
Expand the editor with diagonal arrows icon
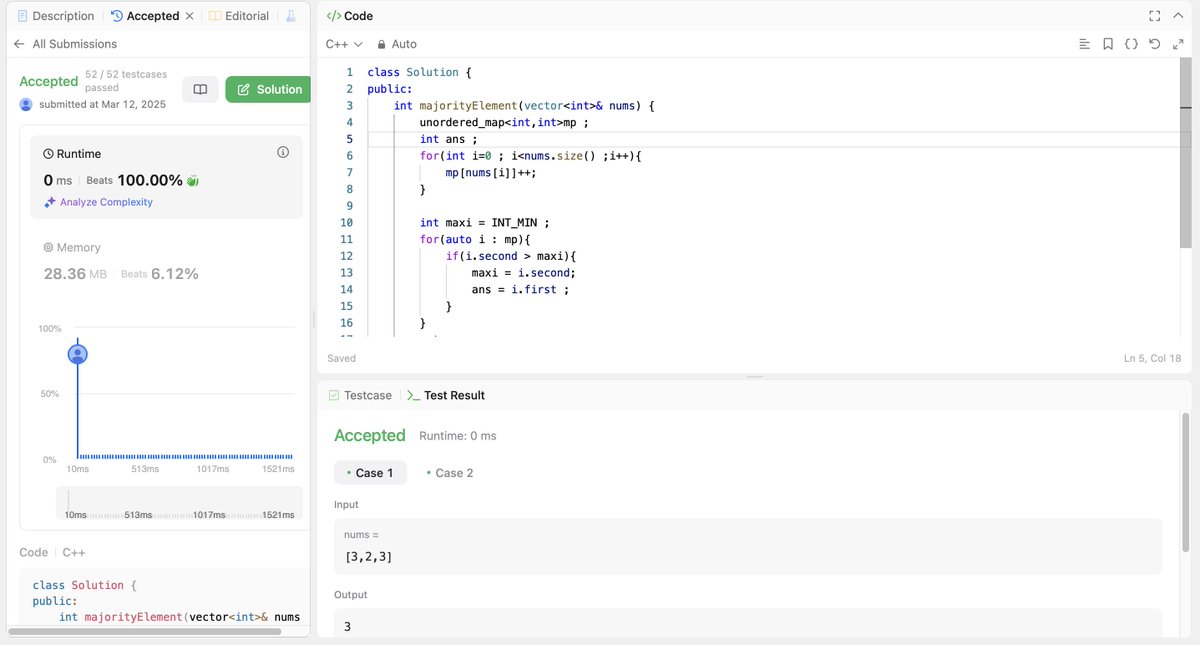coord(1177,44)
